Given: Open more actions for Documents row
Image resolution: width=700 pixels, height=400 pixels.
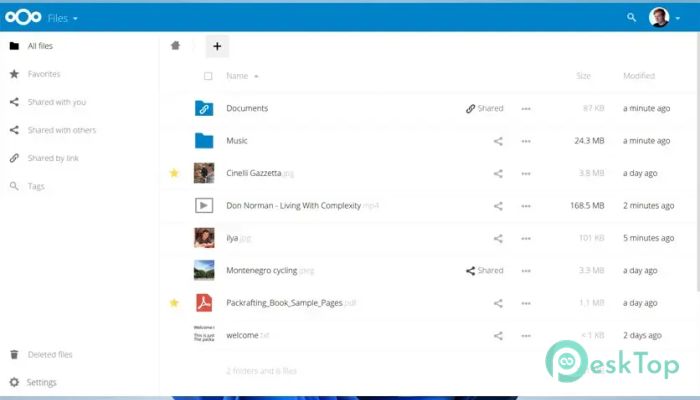Looking at the screenshot, I should (526, 108).
